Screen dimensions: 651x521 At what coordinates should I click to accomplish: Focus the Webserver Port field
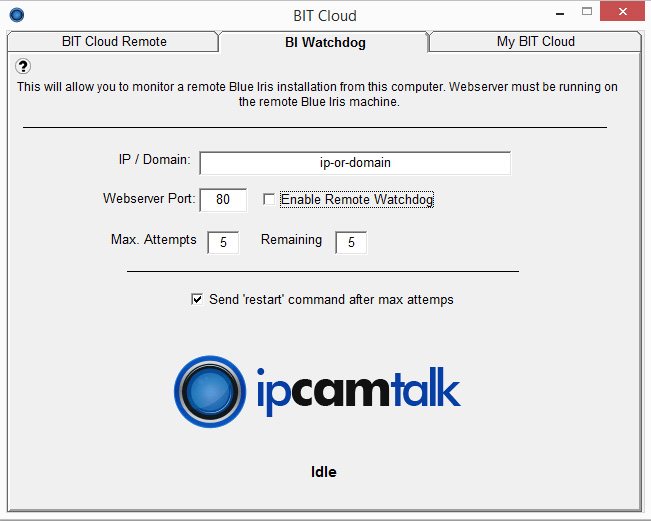pyautogui.click(x=223, y=200)
